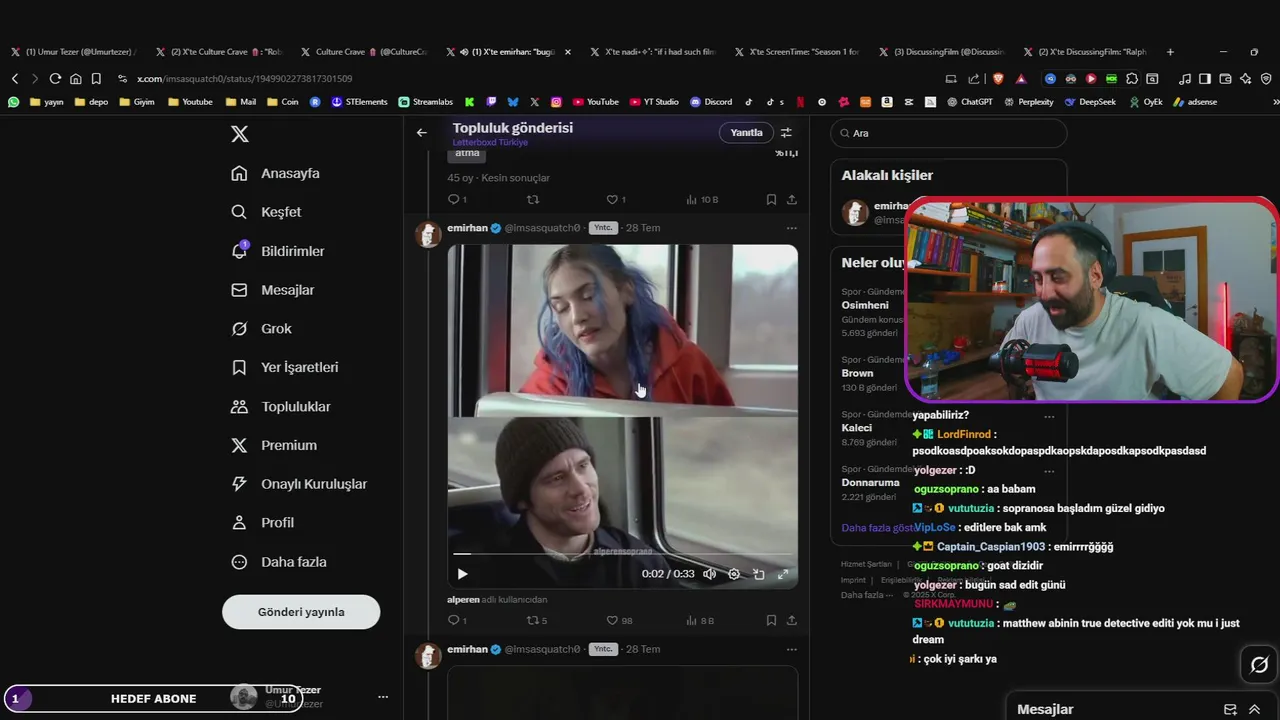View analytics showing 10 B views
The image size is (1280, 720).
coord(702,199)
